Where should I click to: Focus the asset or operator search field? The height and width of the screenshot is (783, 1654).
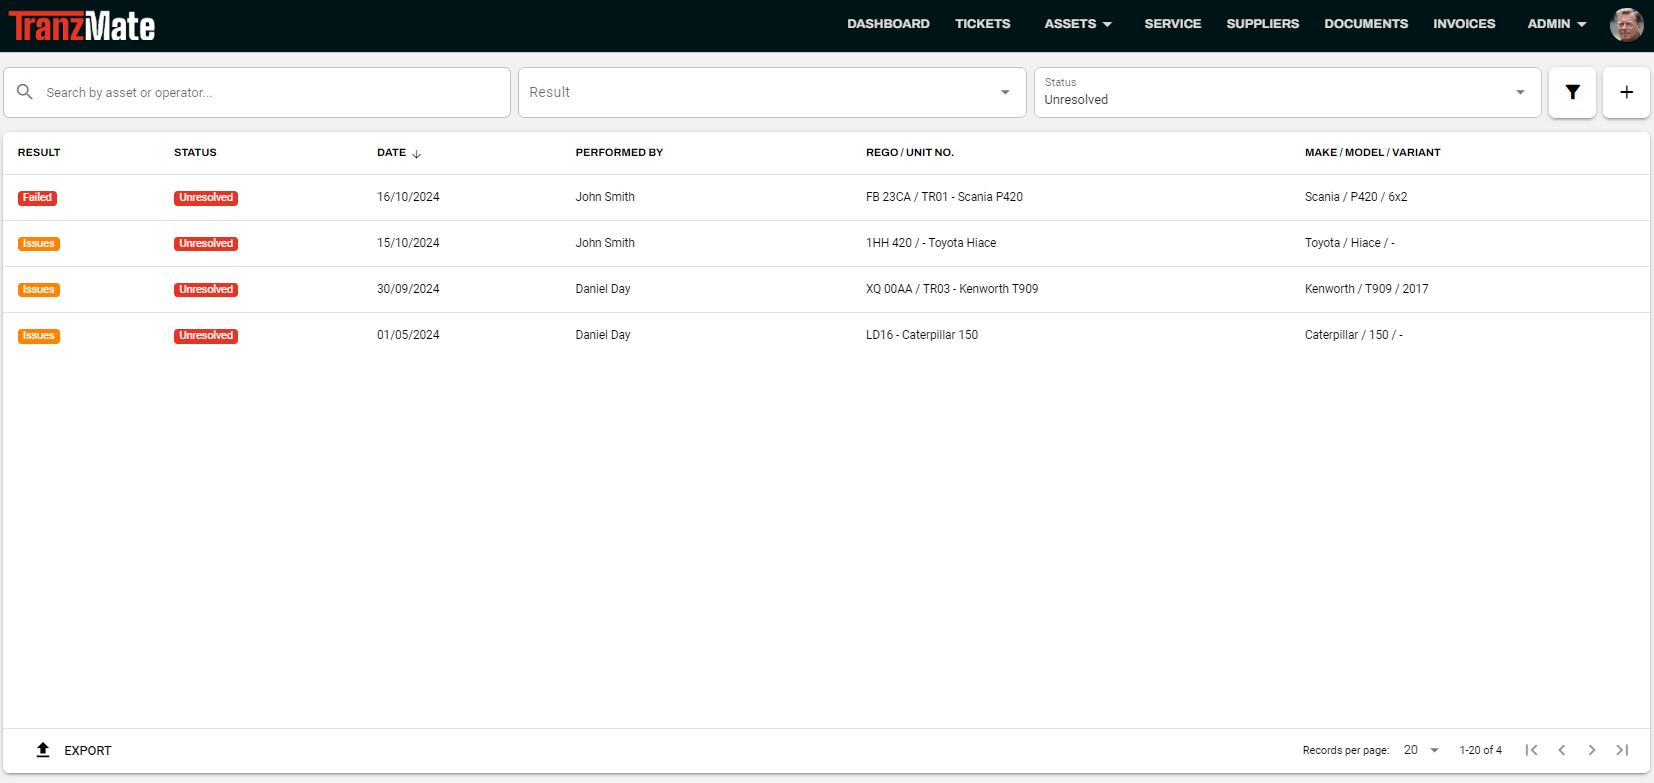tap(257, 92)
